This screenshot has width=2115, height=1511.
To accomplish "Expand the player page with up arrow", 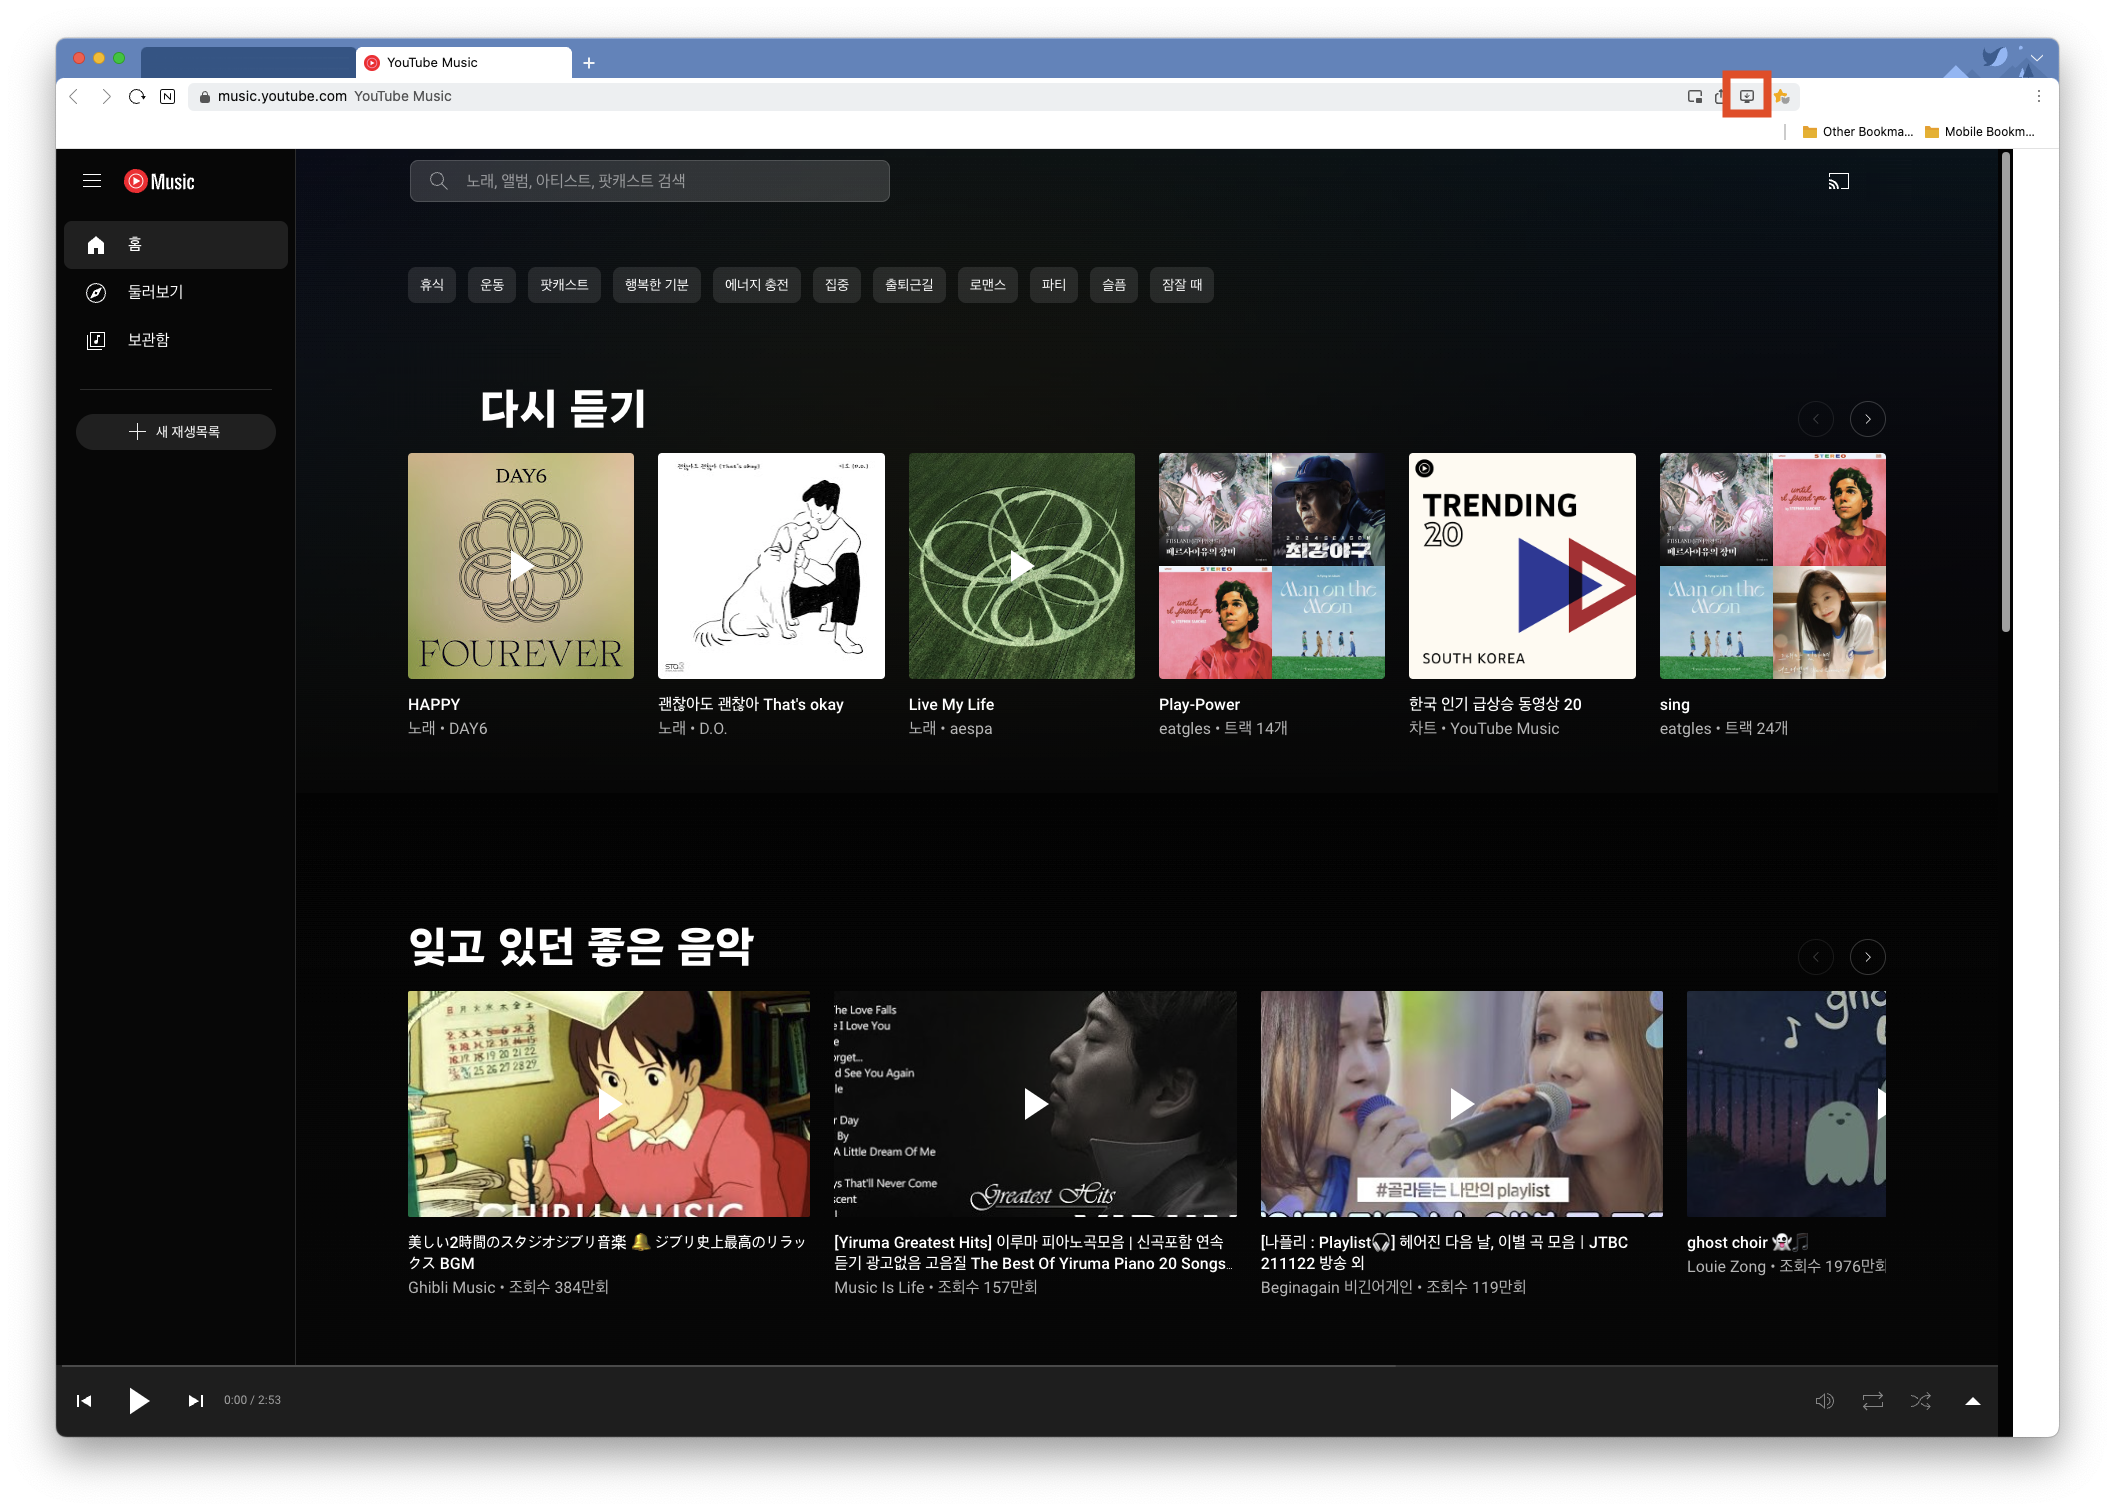I will (1972, 1401).
